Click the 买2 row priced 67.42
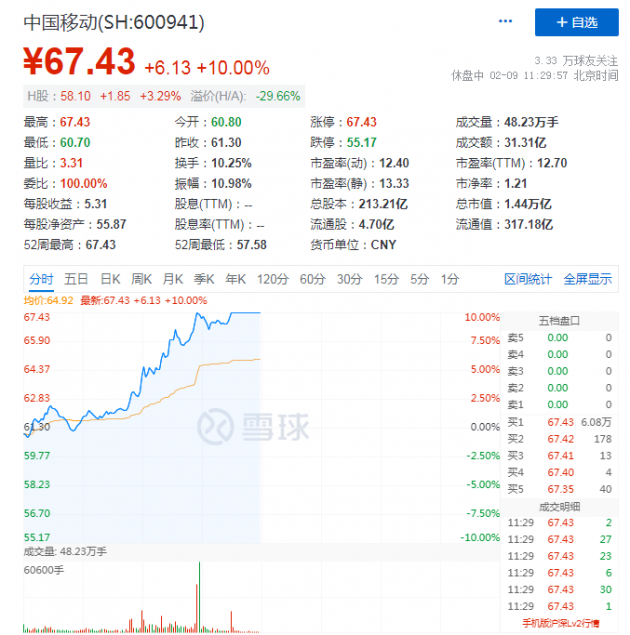Screen dimensions: 630x635 click(x=559, y=439)
